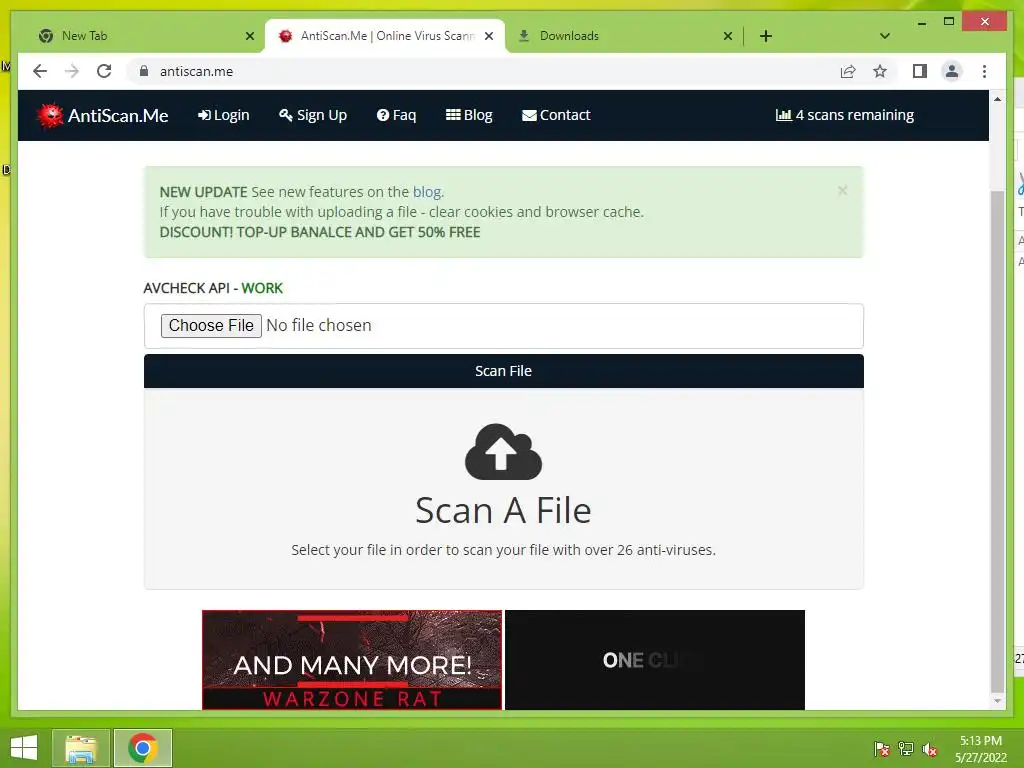The image size is (1024, 768).
Task: Open the Warzone RAT banner ad
Action: [x=352, y=660]
